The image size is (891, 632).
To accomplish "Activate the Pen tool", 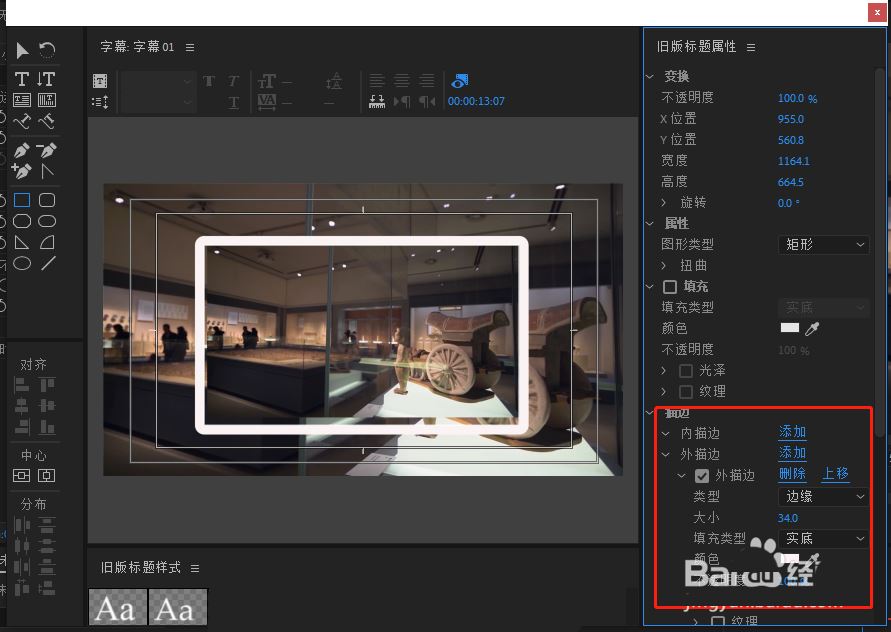I will [19, 149].
